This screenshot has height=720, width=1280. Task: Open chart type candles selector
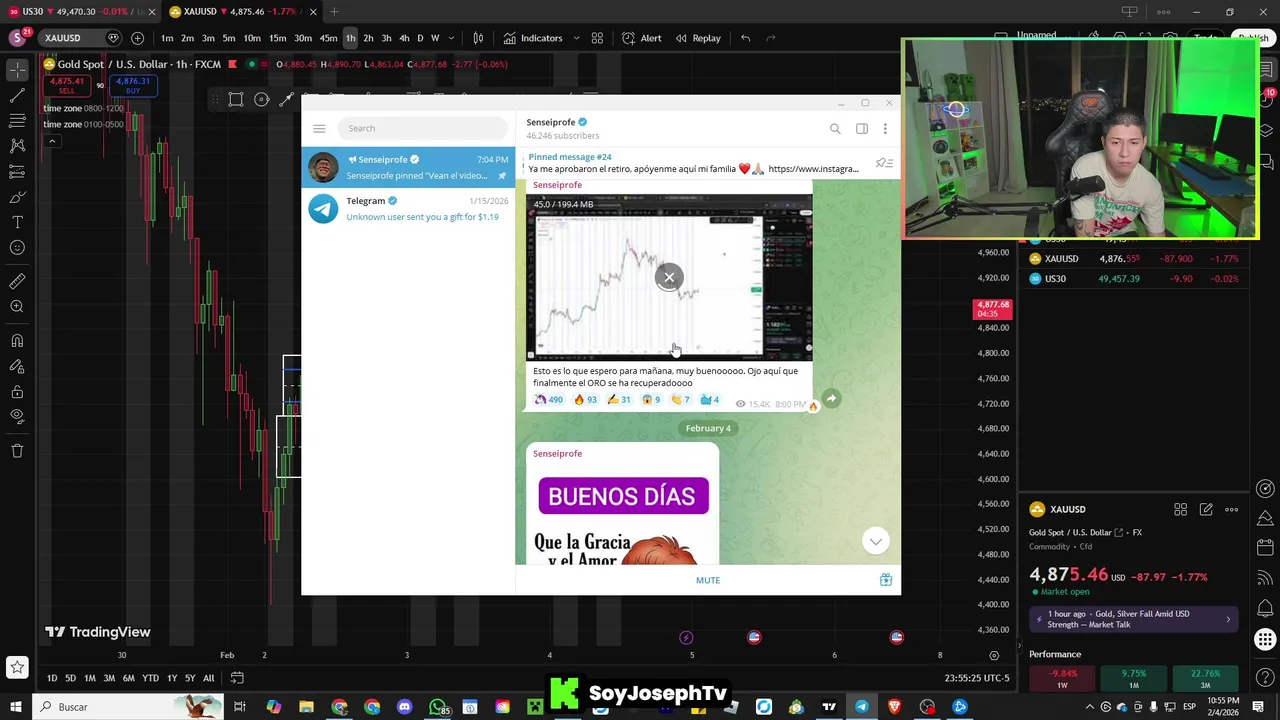(478, 38)
